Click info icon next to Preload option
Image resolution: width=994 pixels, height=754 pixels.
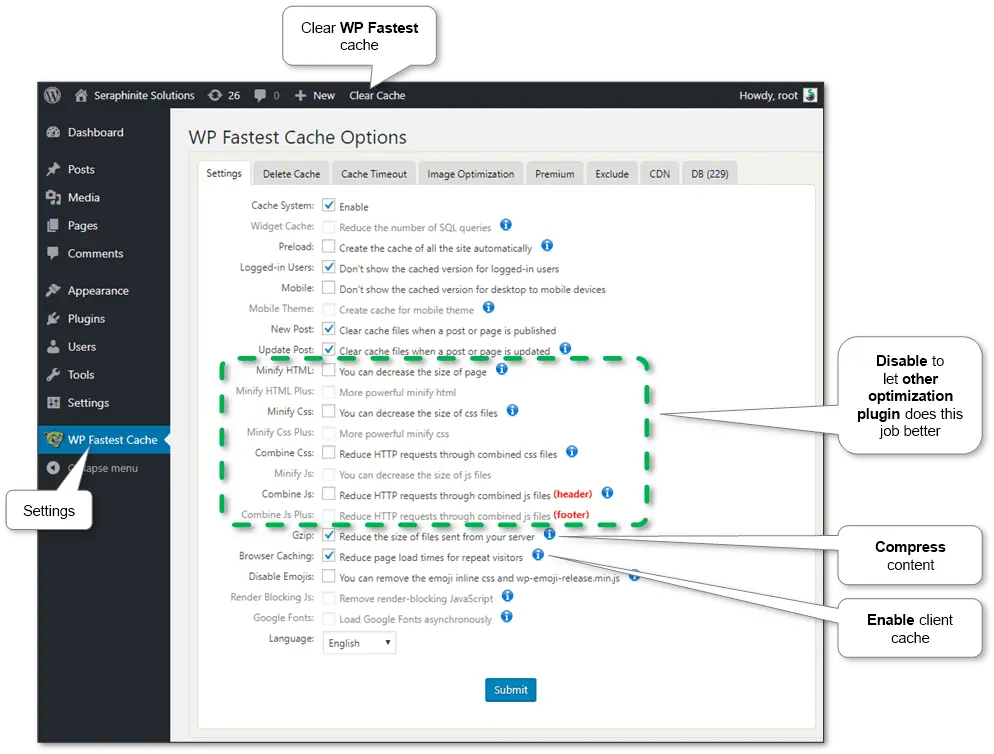click(547, 245)
